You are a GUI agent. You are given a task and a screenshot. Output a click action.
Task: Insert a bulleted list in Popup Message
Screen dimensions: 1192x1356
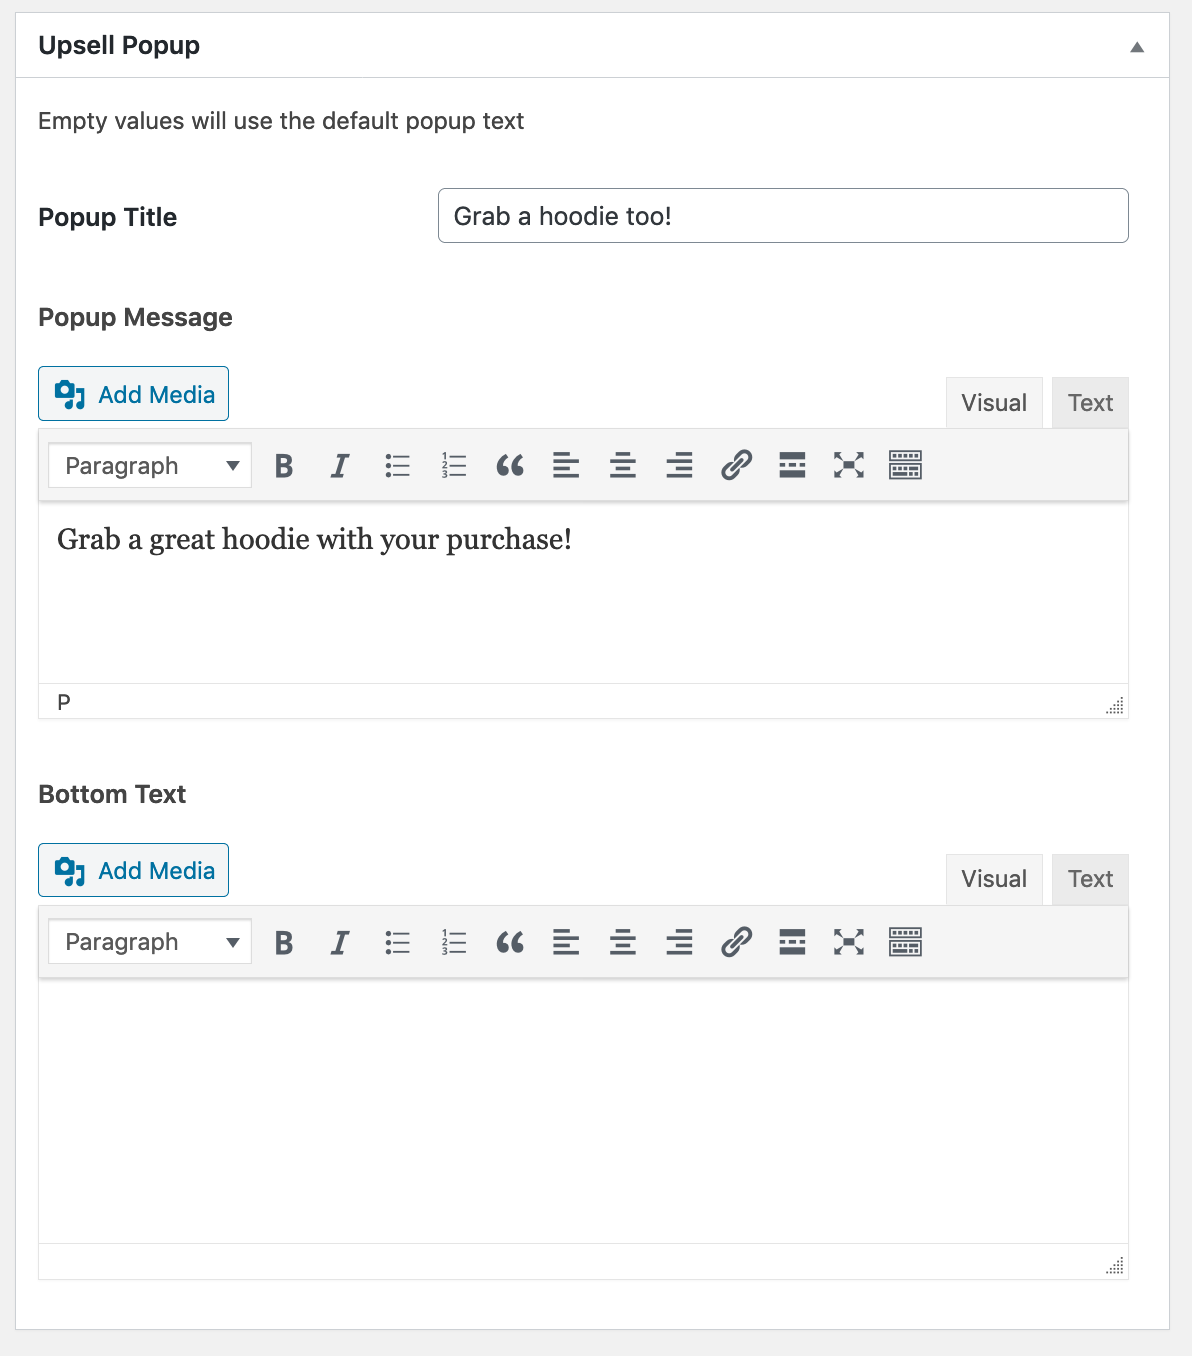tap(397, 464)
